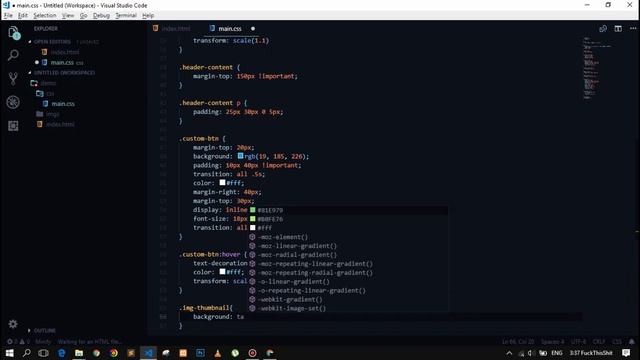
Task: Open notifications bell in status bar
Action: pyautogui.click(x=631, y=342)
